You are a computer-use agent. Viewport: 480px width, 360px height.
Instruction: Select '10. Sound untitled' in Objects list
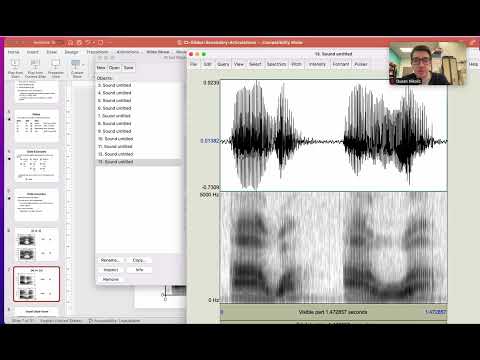tap(139, 139)
